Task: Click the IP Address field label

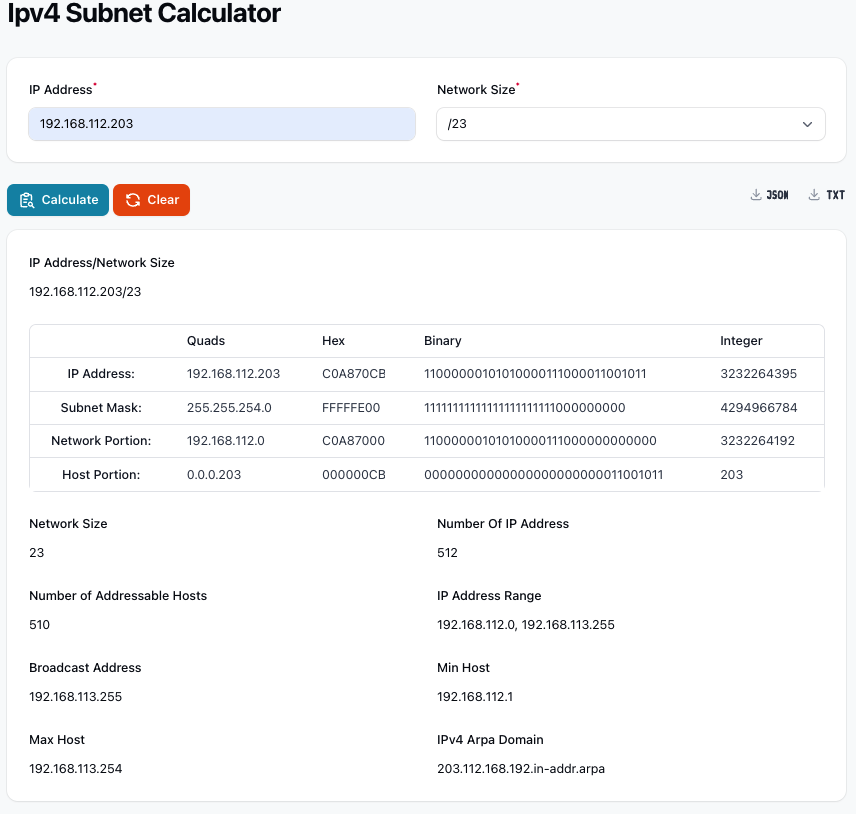Action: [61, 90]
